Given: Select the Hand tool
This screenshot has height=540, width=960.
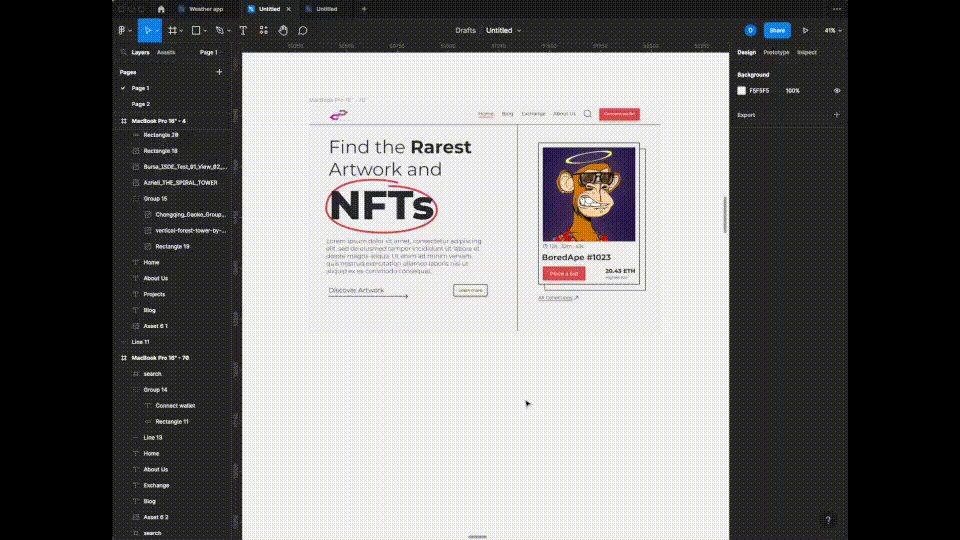Looking at the screenshot, I should [x=283, y=31].
